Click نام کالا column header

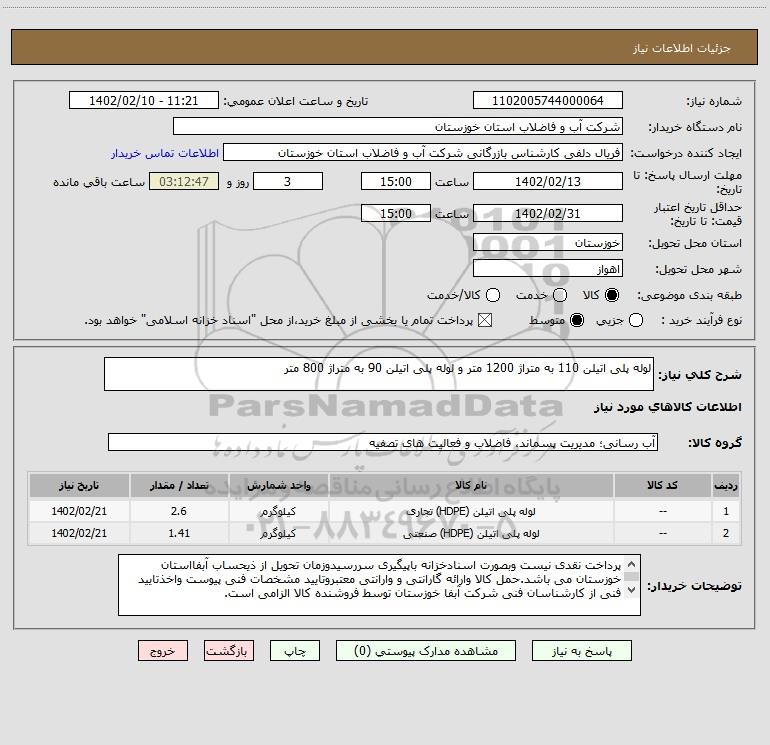pyautogui.click(x=471, y=485)
